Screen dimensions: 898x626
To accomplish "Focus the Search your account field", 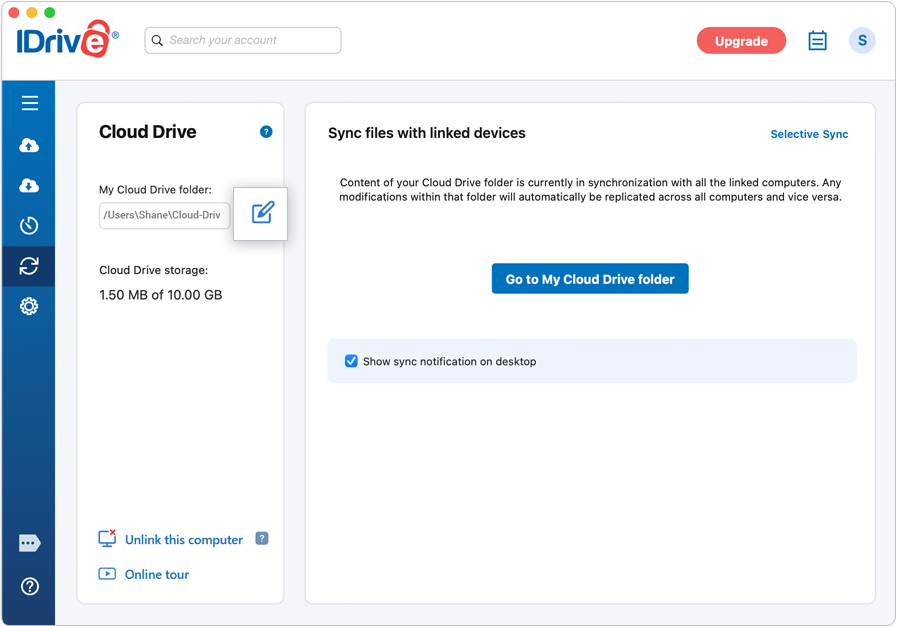I will click(243, 41).
